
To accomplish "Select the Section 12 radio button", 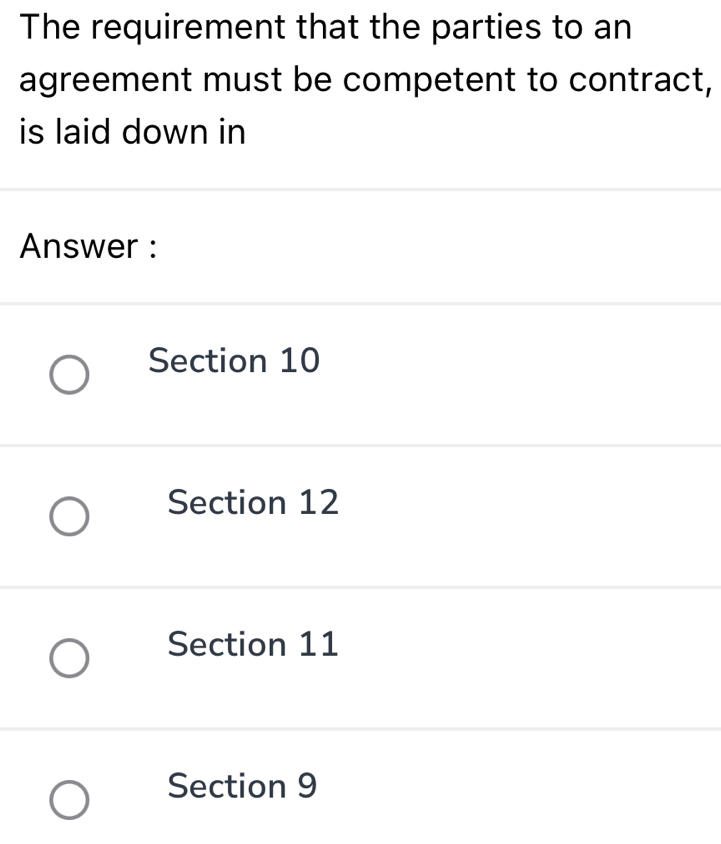I will [x=70, y=517].
